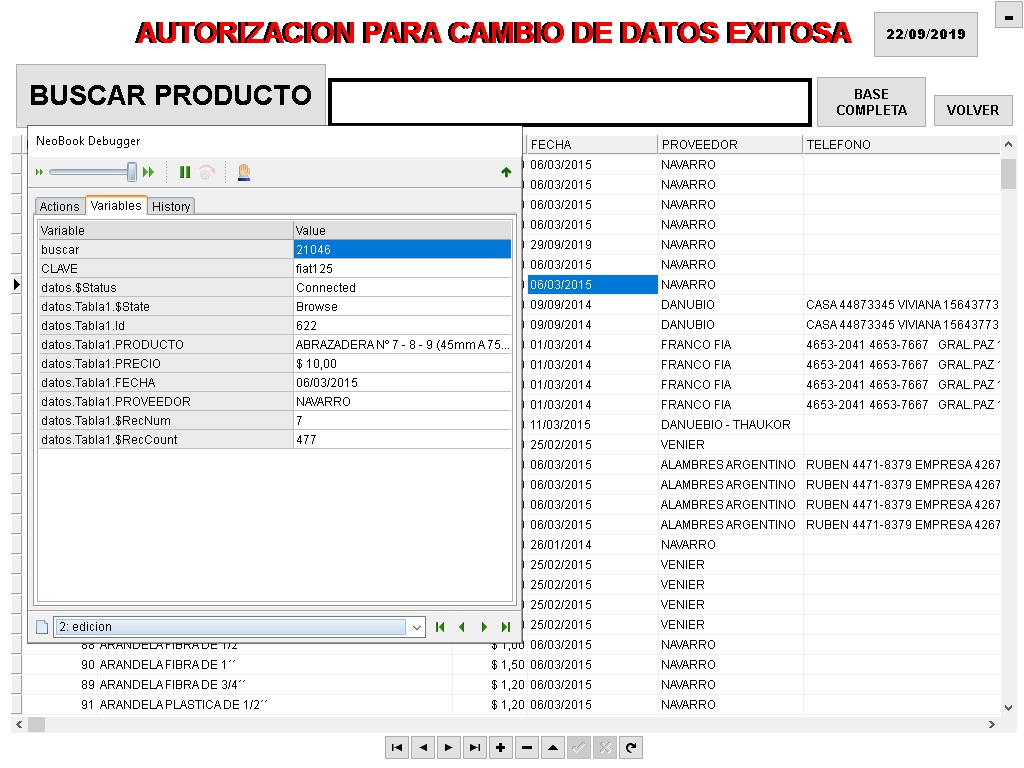Screen dimensions: 1024x768
Task: Click the fast double-arrow speed icon
Action: 149,172
